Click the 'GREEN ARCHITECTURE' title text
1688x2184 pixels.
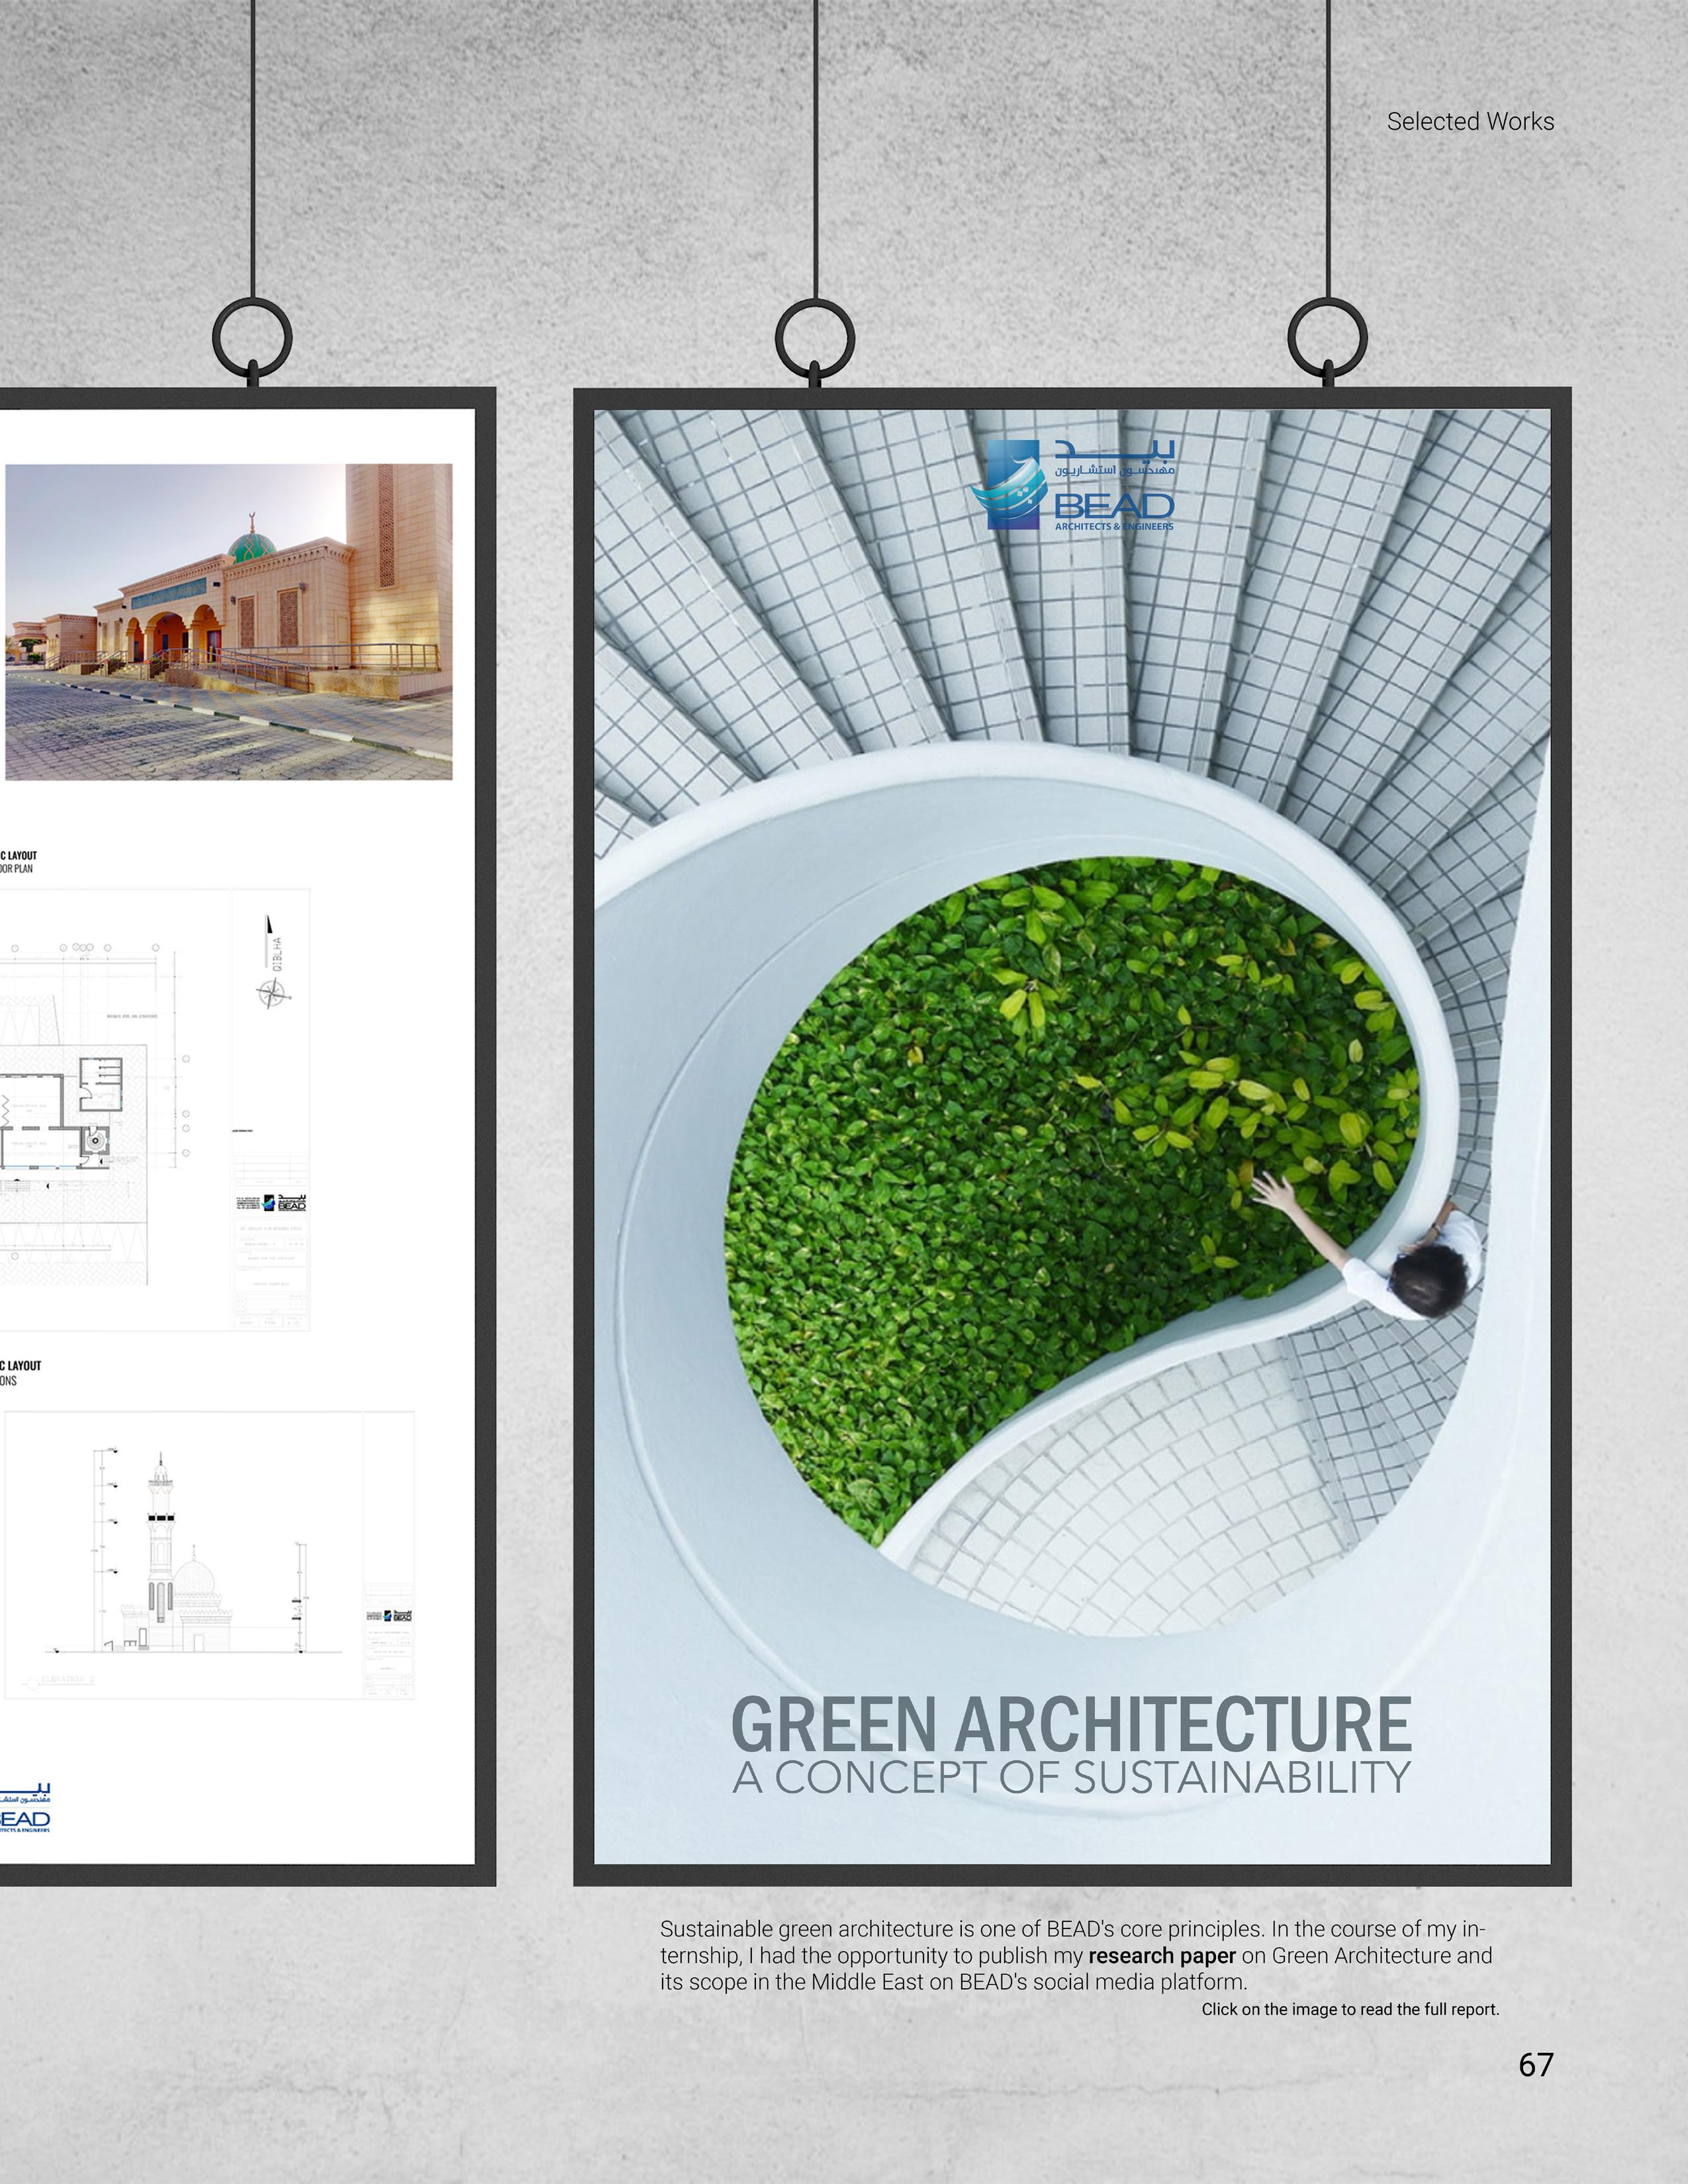(1071, 1725)
